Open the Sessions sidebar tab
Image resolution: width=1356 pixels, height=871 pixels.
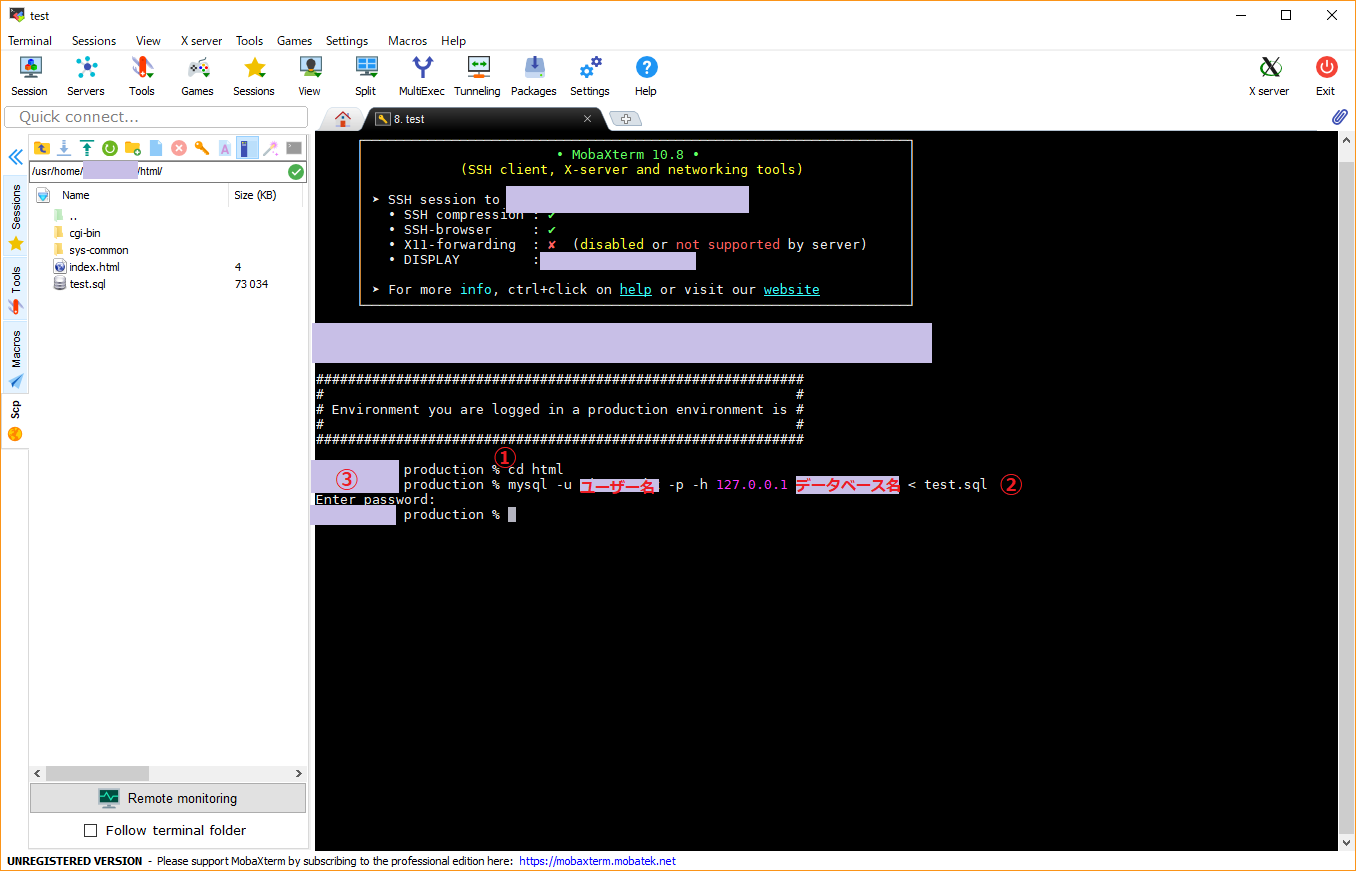click(x=16, y=217)
